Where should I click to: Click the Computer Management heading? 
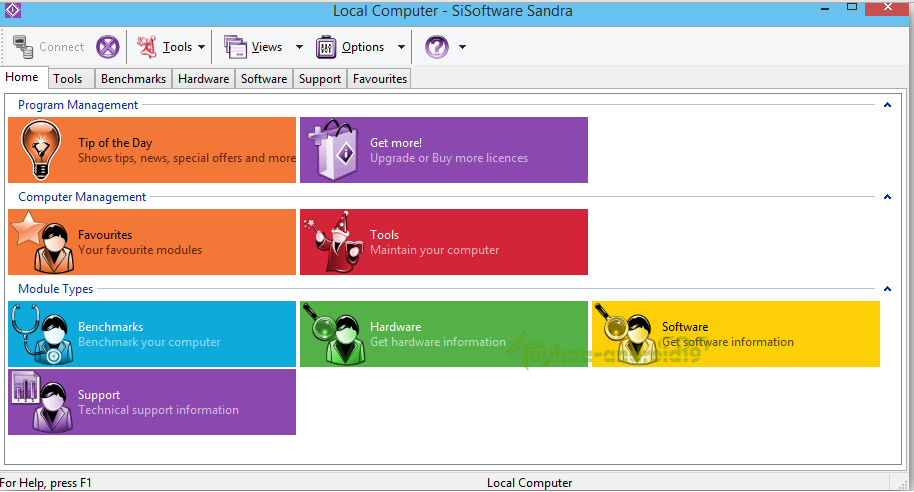[x=82, y=197]
